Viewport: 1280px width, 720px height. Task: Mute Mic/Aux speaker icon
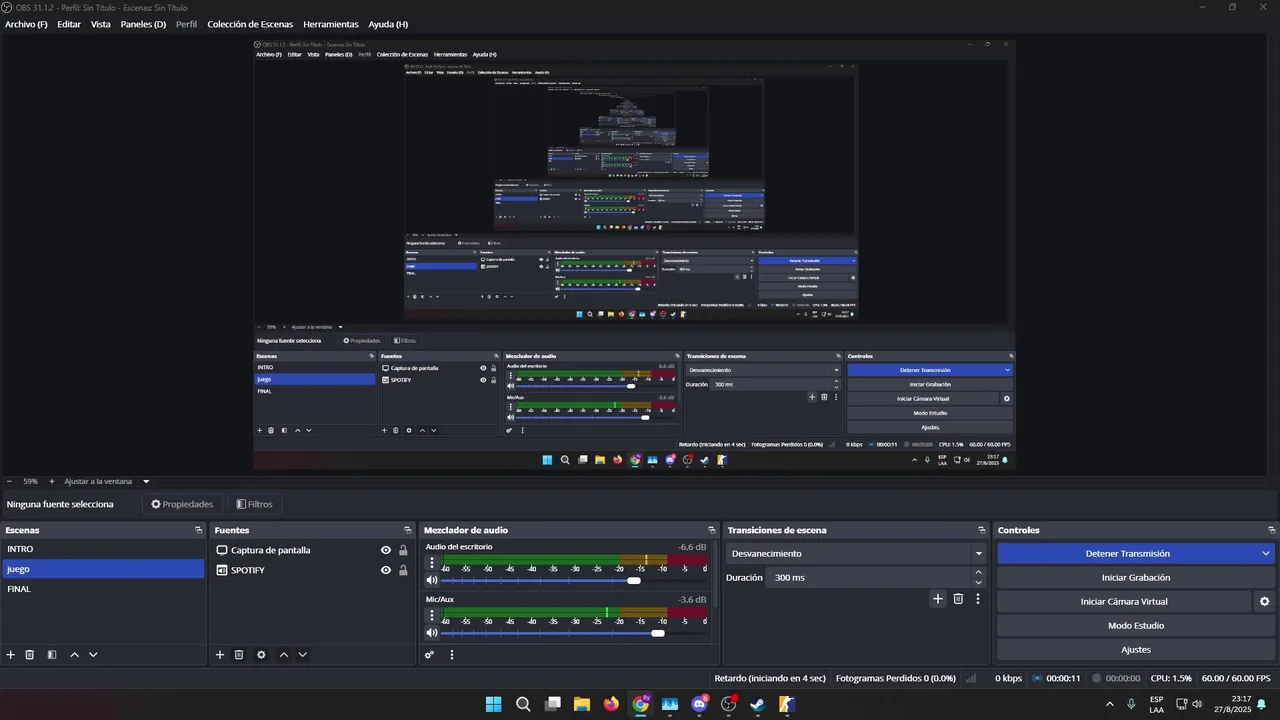432,632
